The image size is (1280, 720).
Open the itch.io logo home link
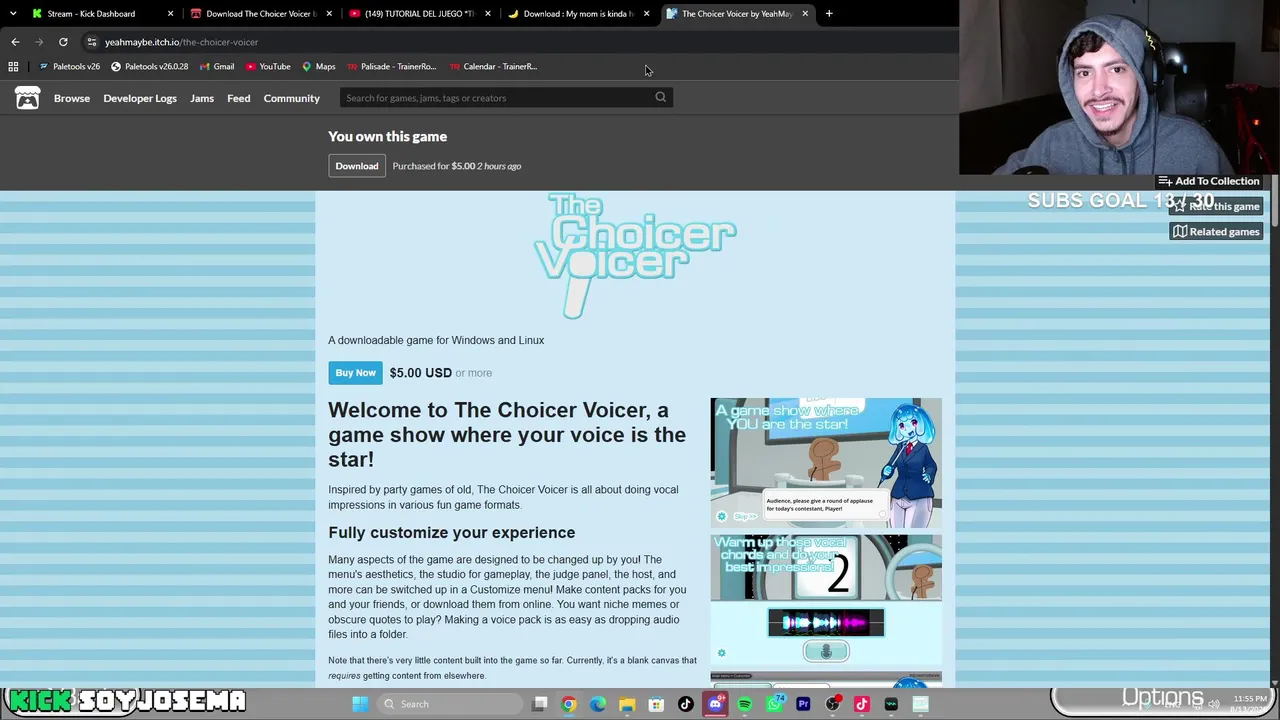pyautogui.click(x=27, y=98)
